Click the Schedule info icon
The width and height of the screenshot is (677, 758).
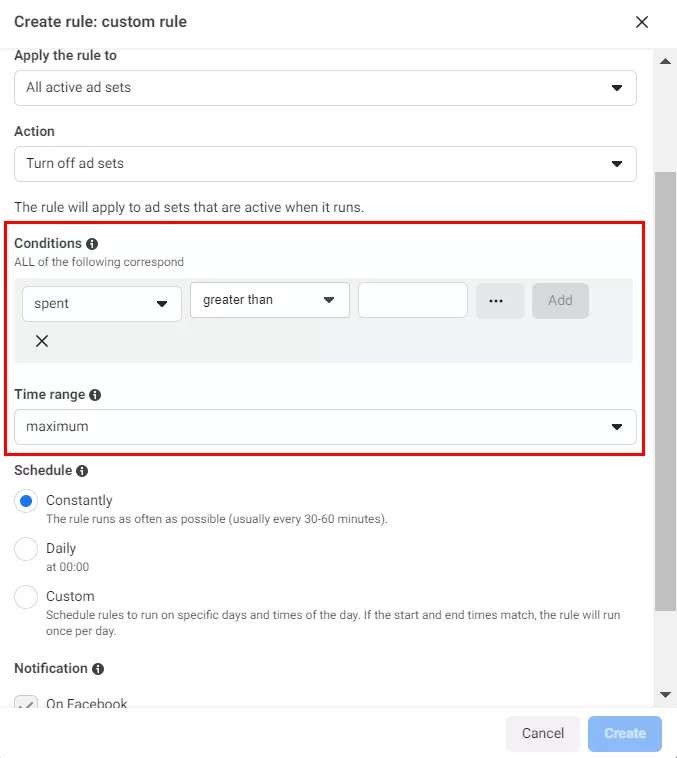click(82, 471)
